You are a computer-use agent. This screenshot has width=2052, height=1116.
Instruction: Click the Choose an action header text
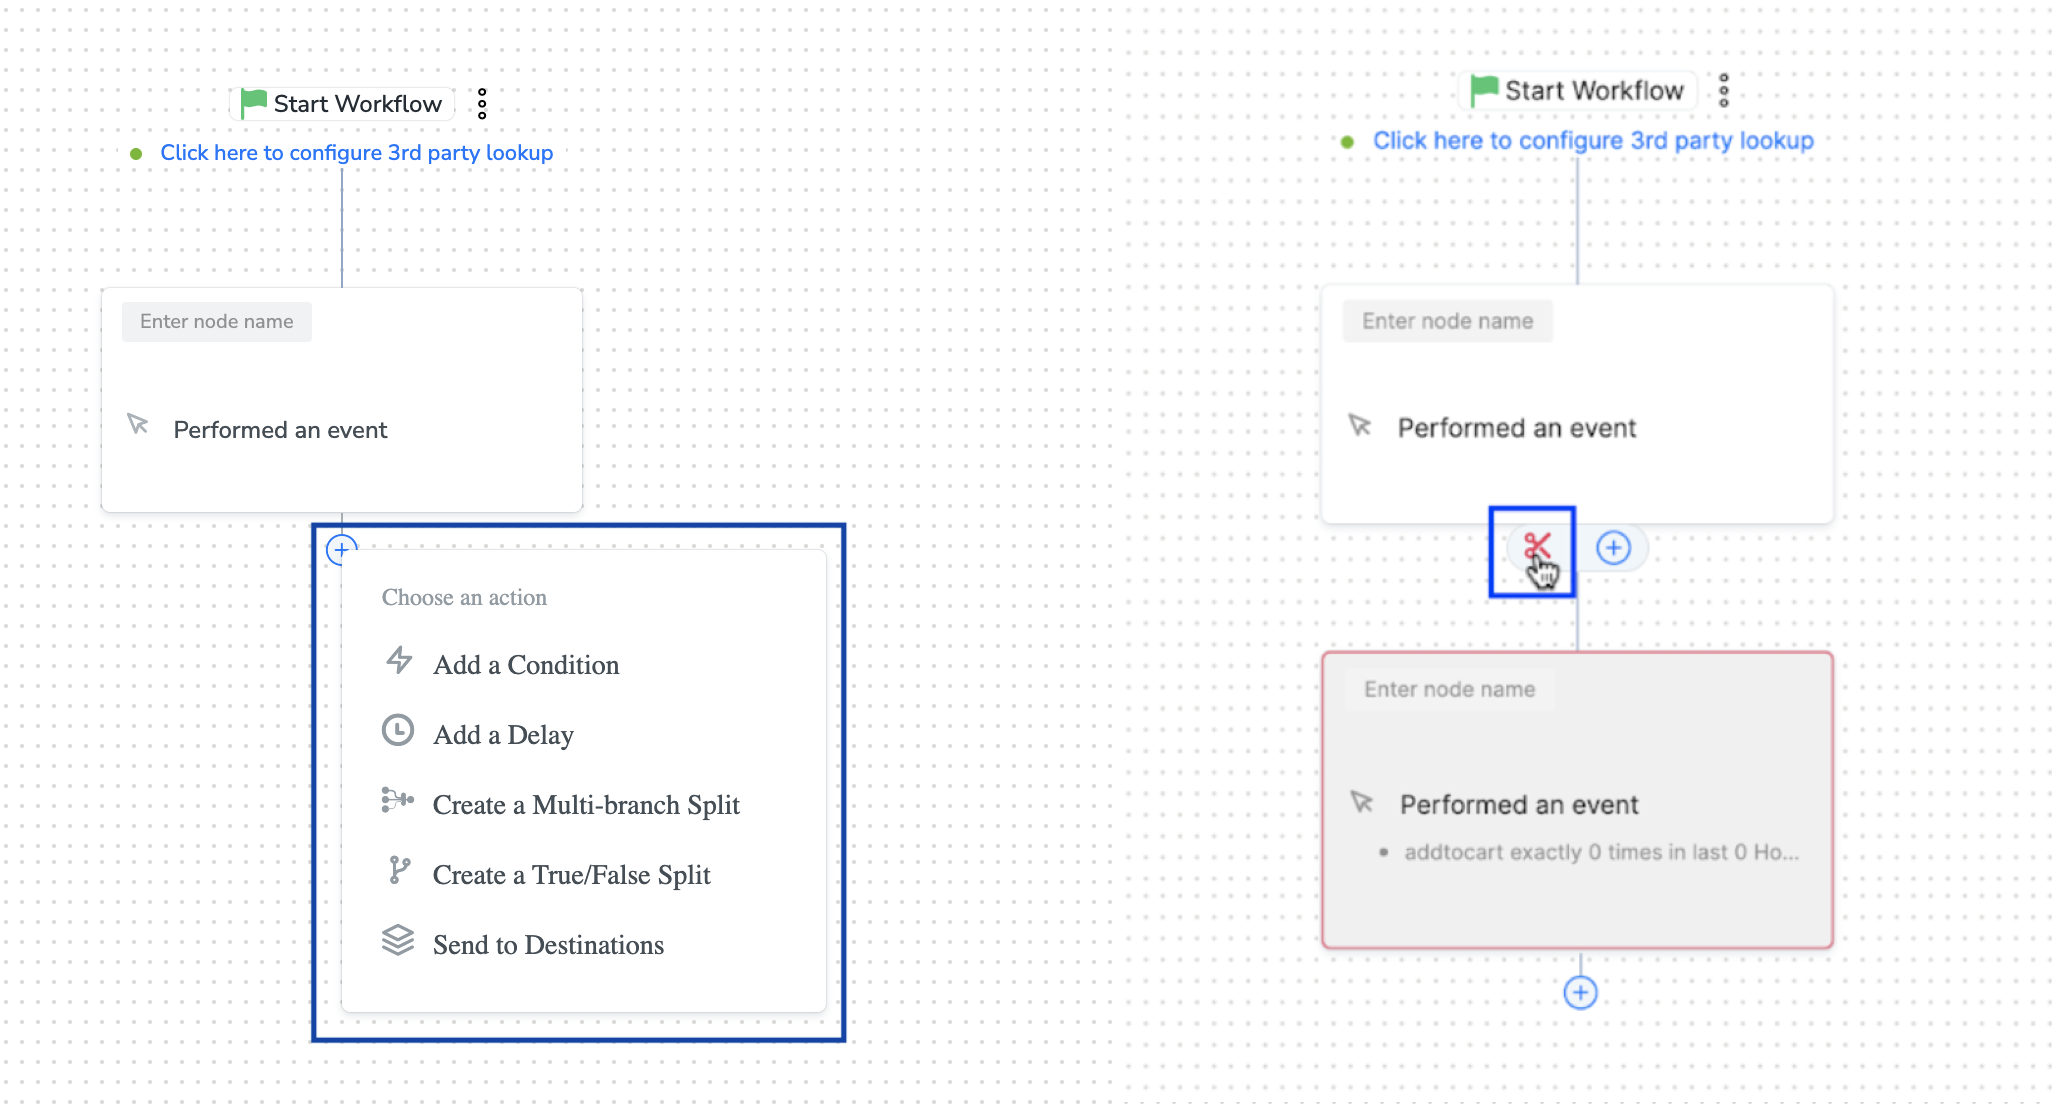click(x=464, y=597)
